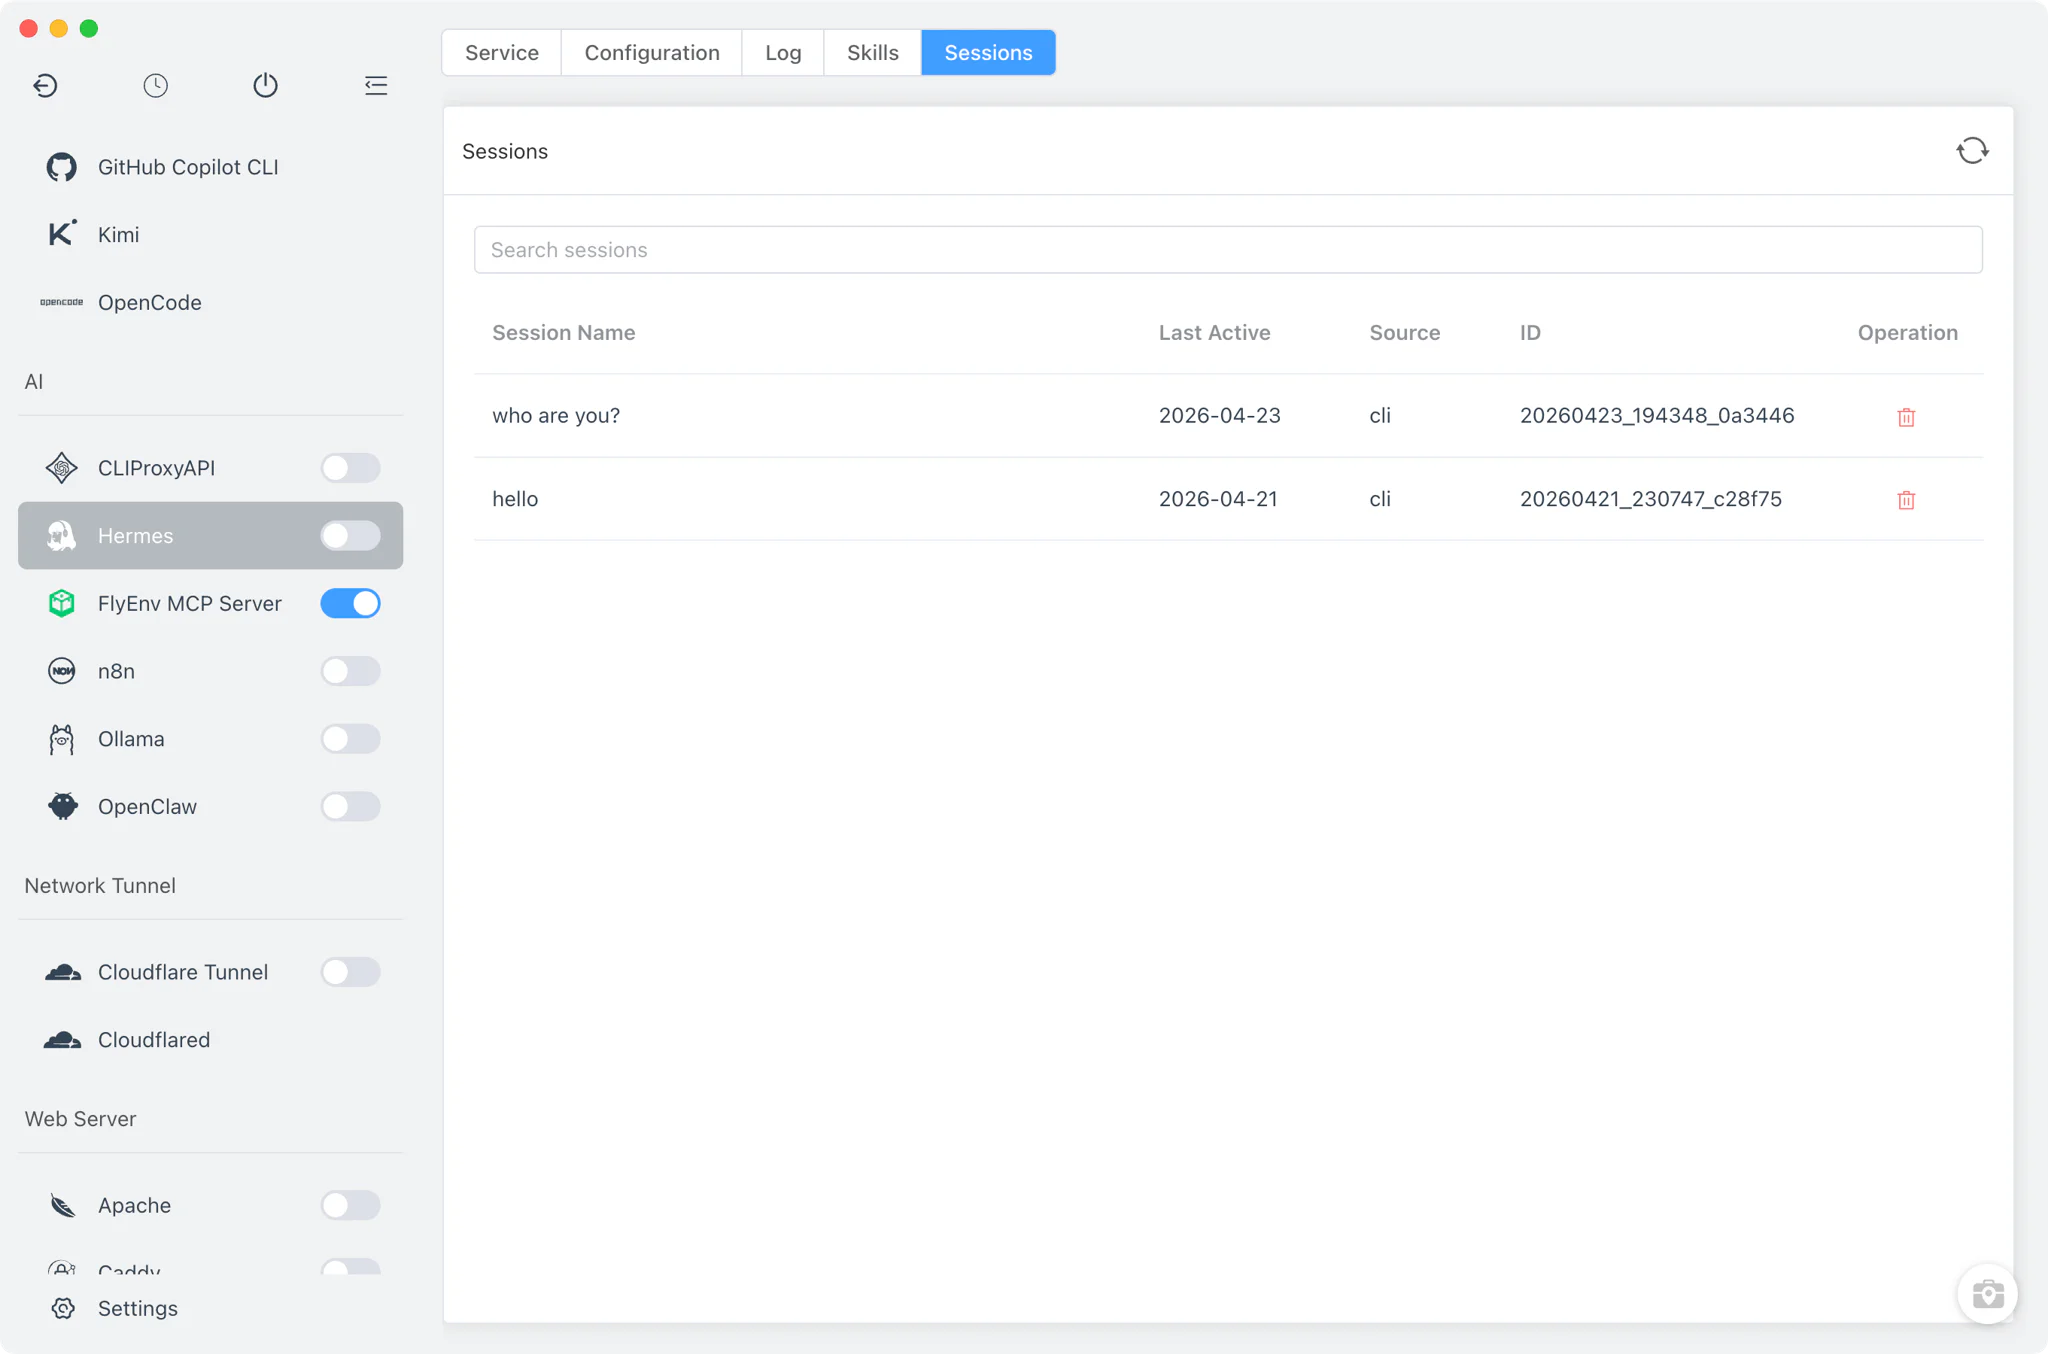Enable the Cloudflare Tunnel switch
2048x1354 pixels.
click(x=350, y=972)
